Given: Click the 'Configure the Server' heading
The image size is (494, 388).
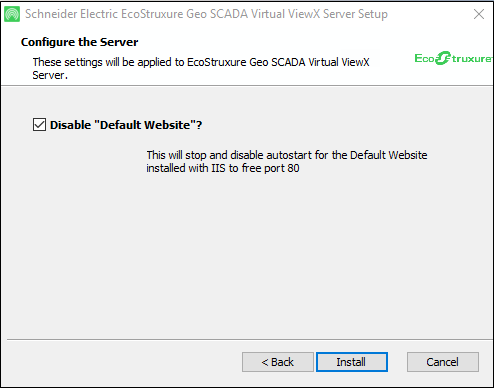Looking at the screenshot, I should [x=79, y=42].
